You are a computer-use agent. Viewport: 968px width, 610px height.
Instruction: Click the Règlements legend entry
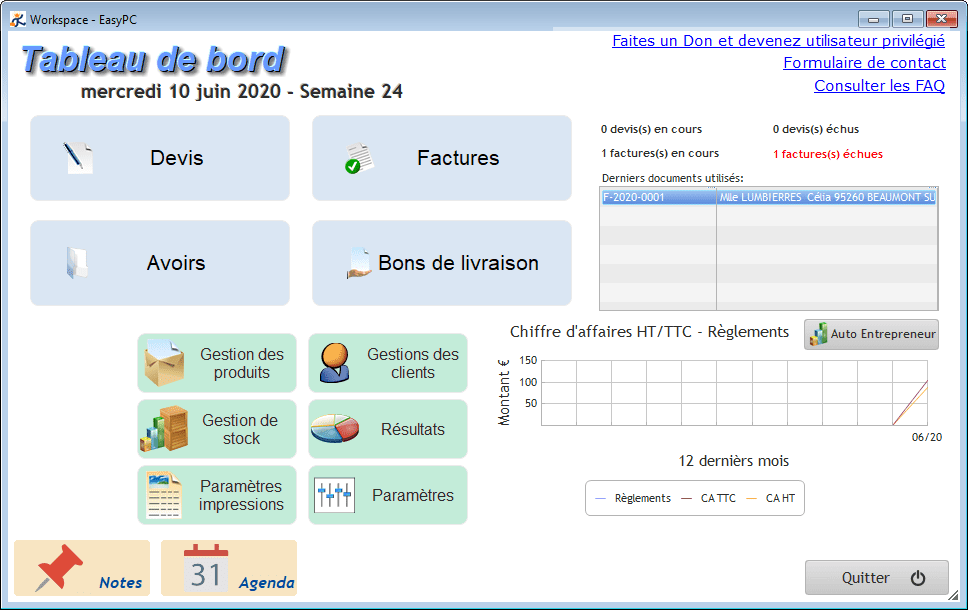coord(633,498)
